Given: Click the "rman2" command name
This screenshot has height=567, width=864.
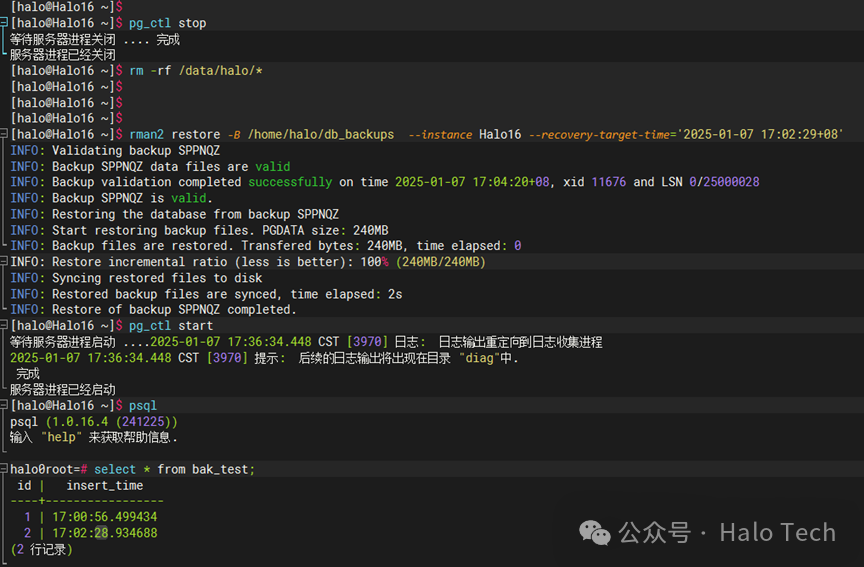Looking at the screenshot, I should [x=147, y=134].
